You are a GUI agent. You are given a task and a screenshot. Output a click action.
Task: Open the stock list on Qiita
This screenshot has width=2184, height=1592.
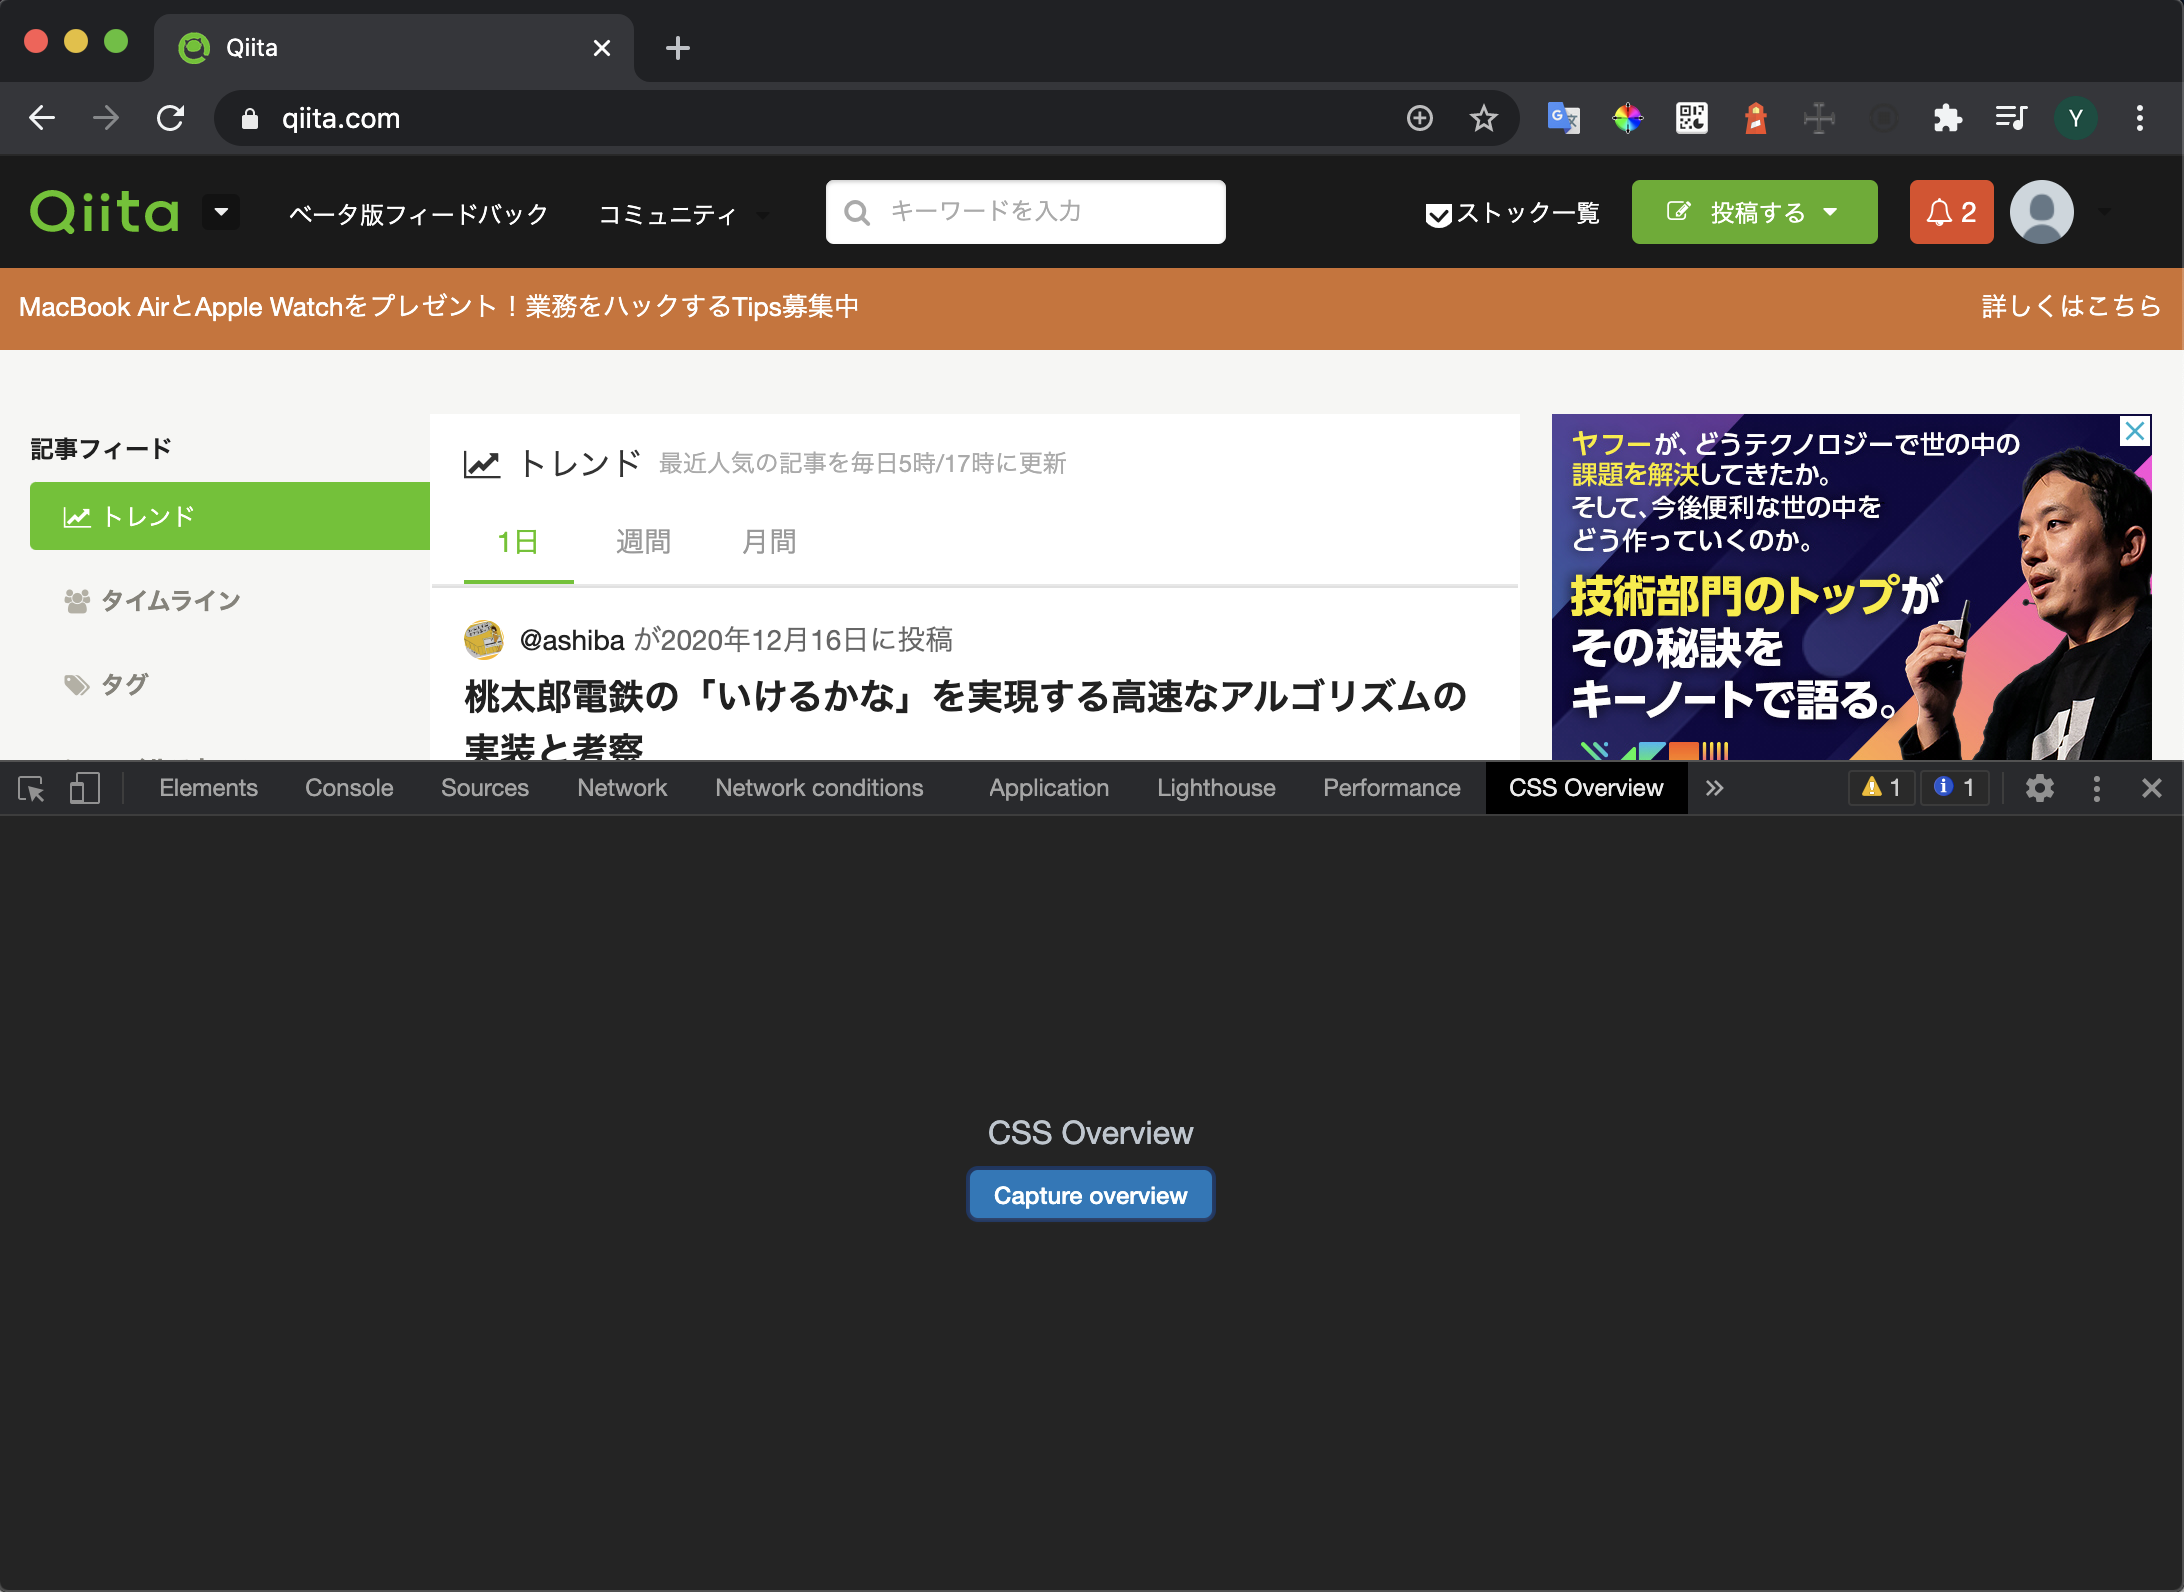click(1510, 212)
